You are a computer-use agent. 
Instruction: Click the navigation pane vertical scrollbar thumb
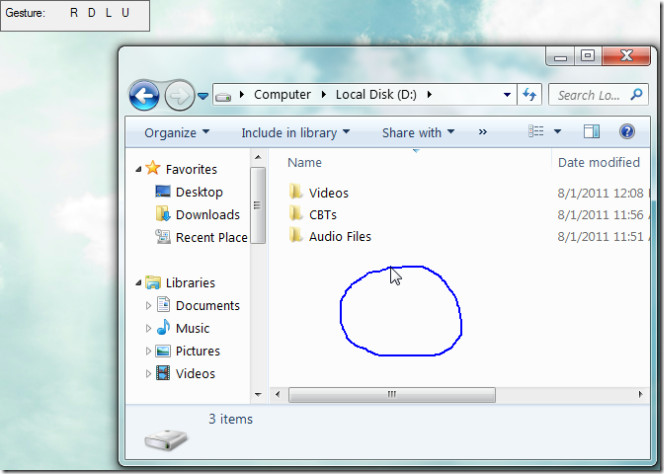coord(258,205)
